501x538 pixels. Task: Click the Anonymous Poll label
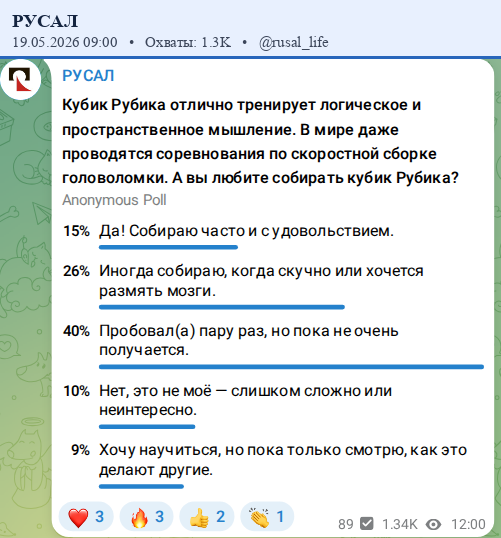114,200
